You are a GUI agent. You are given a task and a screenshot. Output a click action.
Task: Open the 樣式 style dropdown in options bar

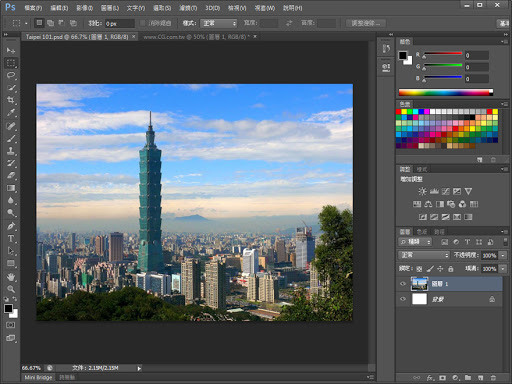[219, 23]
